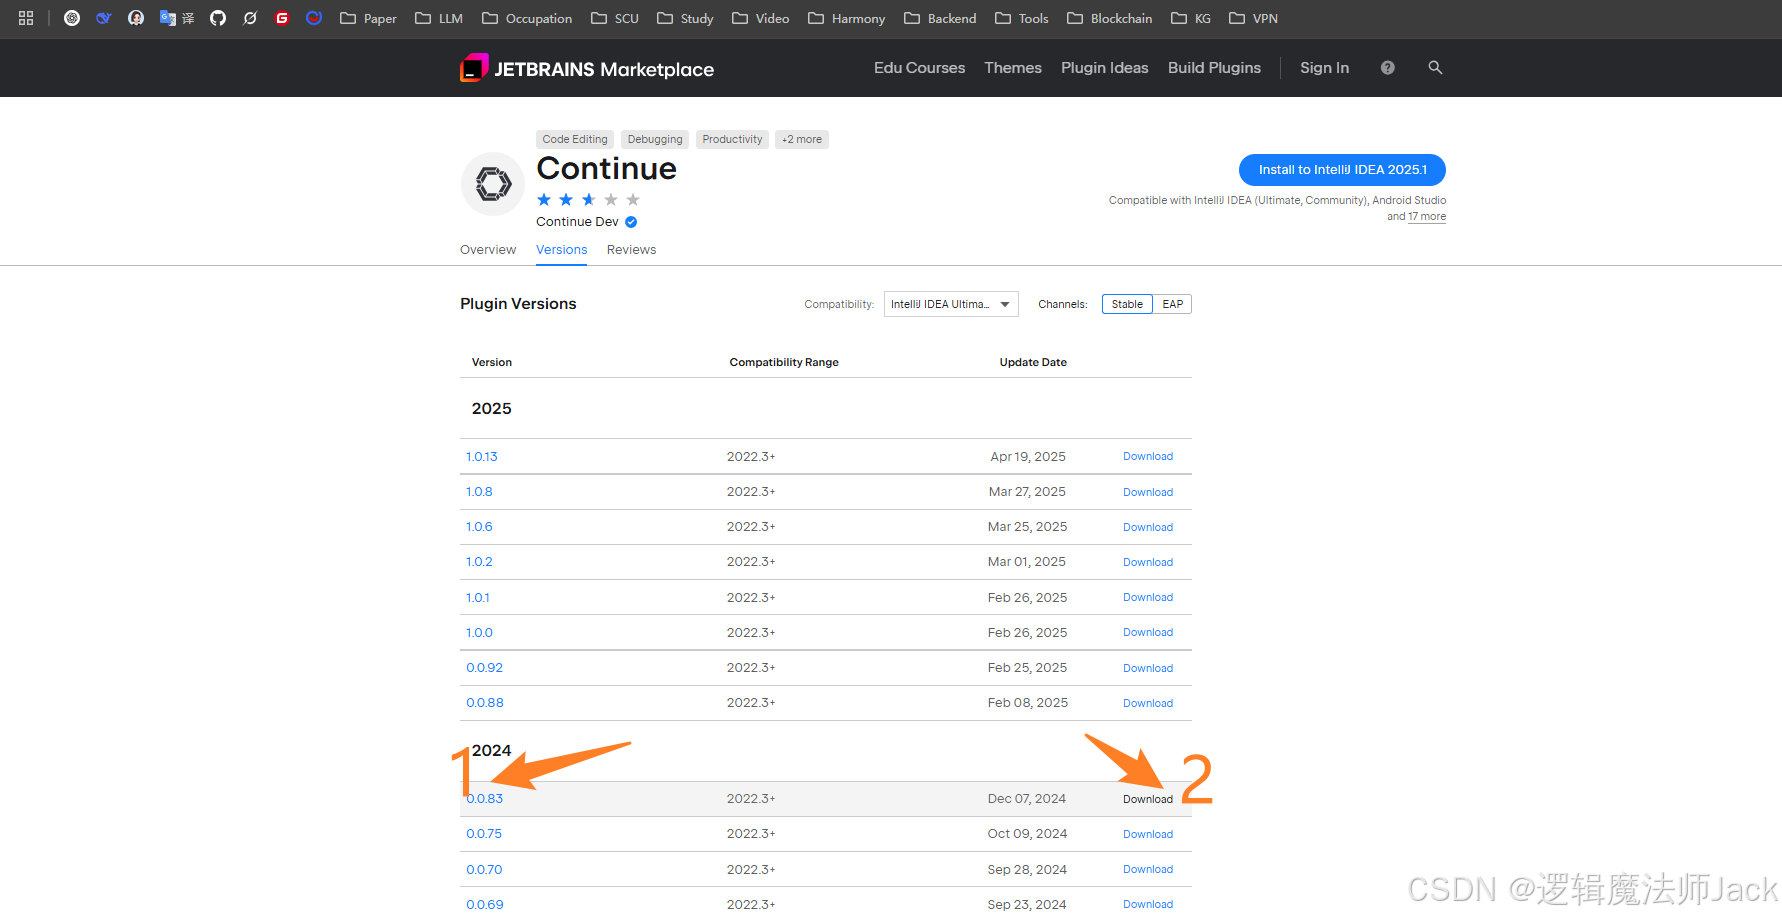Viewport: 1782px width, 919px height.
Task: Open the slashed-circle bookmark icon
Action: (250, 18)
